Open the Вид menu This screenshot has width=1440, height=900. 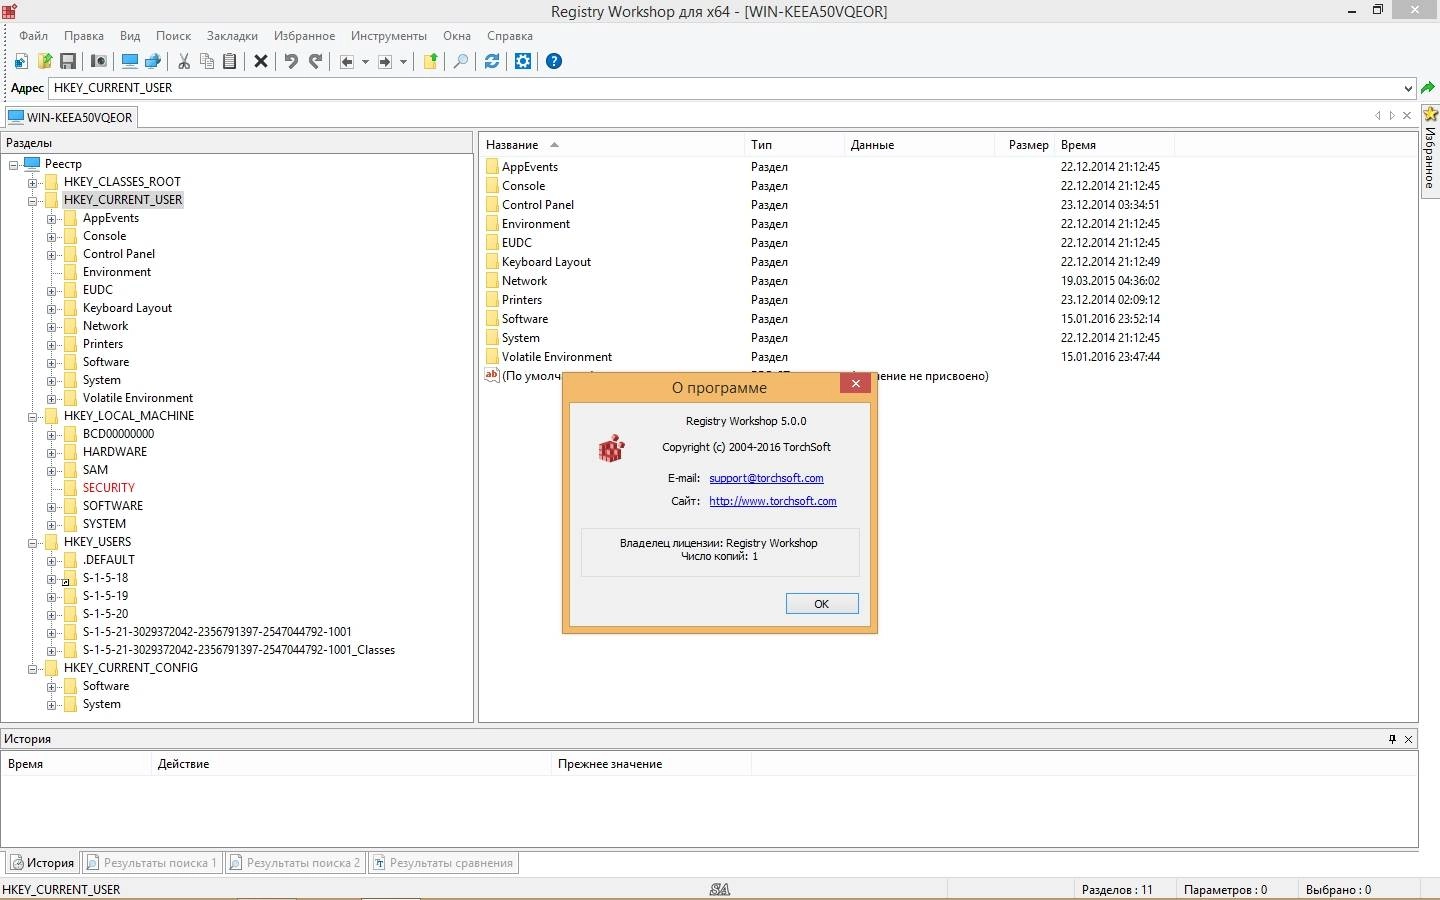130,36
